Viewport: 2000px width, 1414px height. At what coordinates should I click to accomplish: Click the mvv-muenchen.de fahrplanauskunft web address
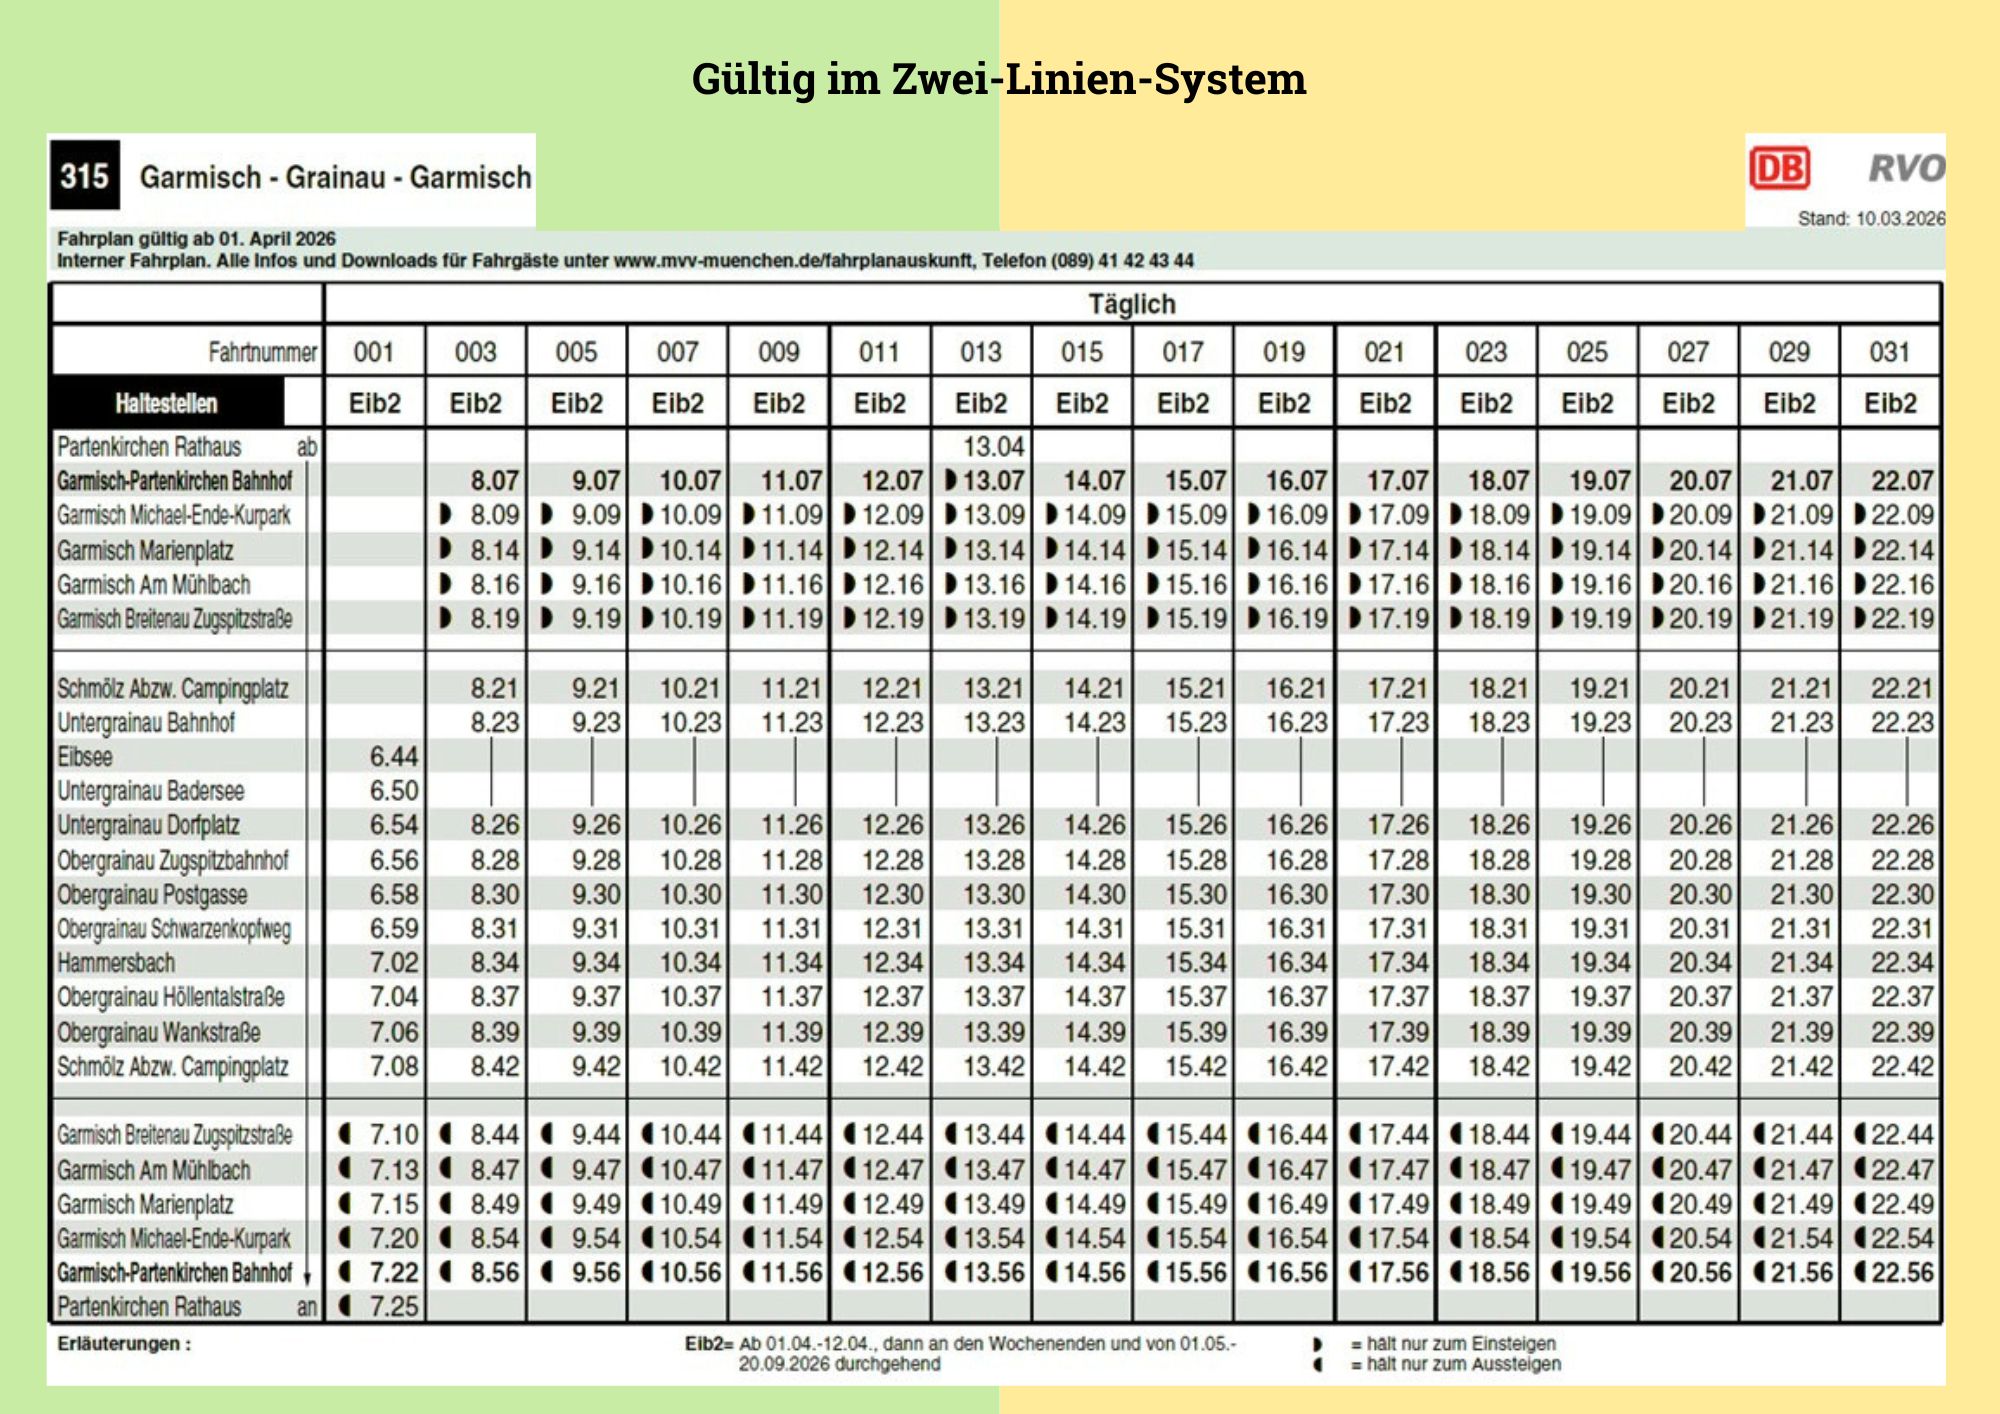(x=794, y=261)
